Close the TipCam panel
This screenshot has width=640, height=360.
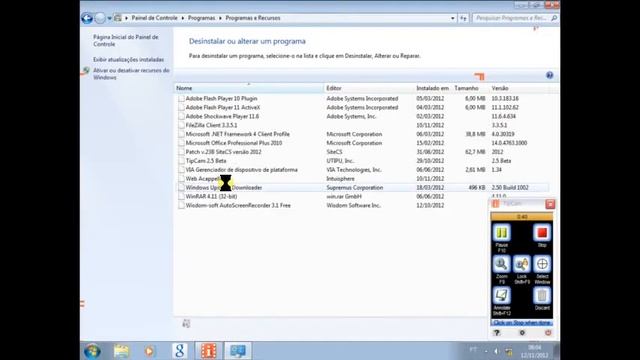click(x=550, y=204)
